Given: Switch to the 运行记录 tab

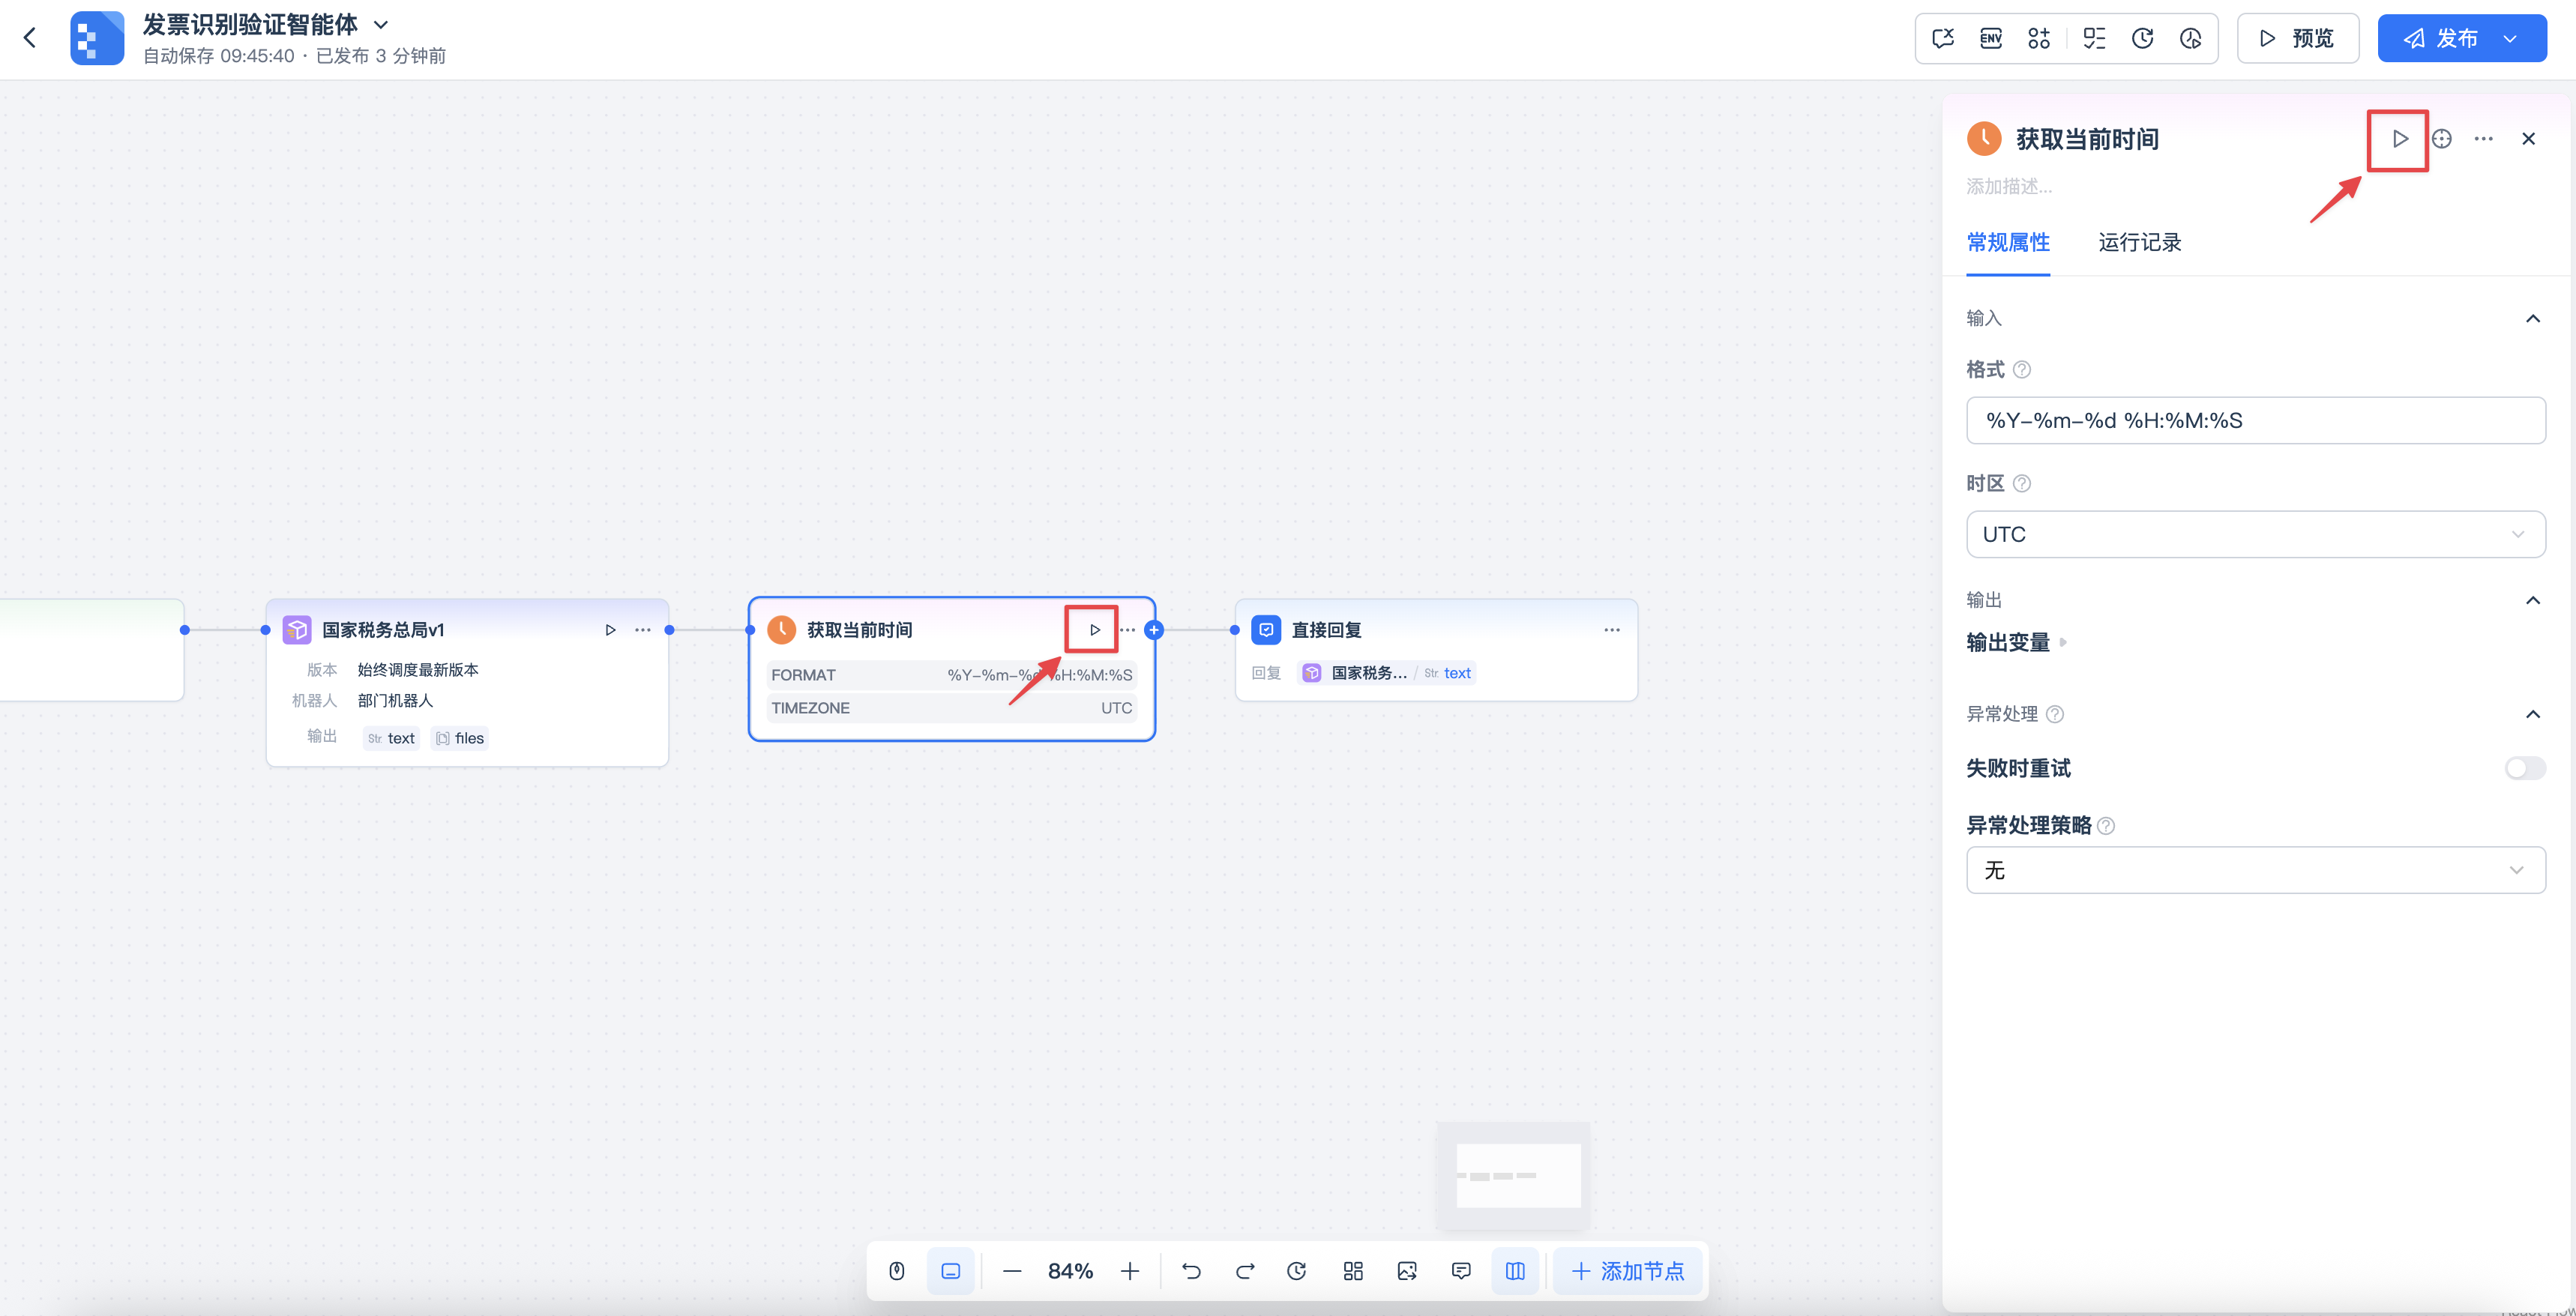Looking at the screenshot, I should tap(2139, 243).
